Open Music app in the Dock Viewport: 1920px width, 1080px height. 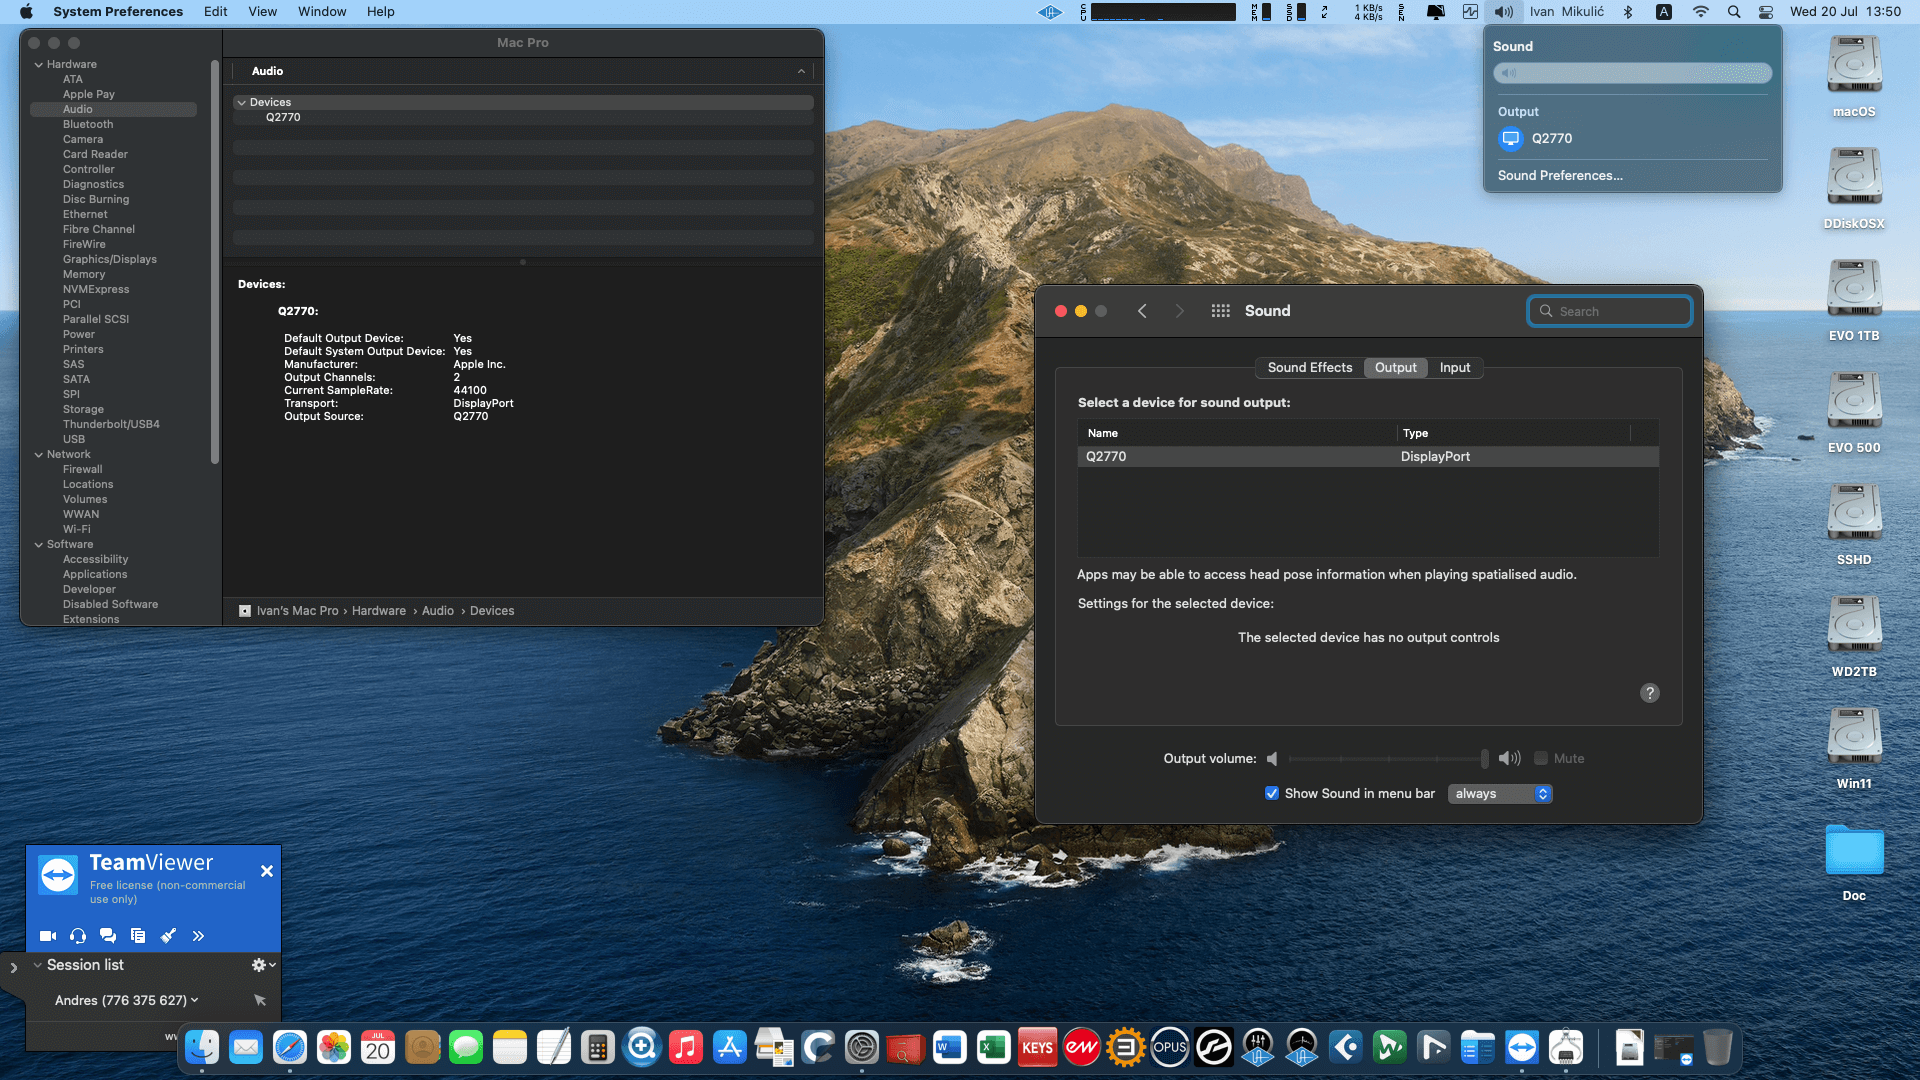pyautogui.click(x=686, y=1047)
